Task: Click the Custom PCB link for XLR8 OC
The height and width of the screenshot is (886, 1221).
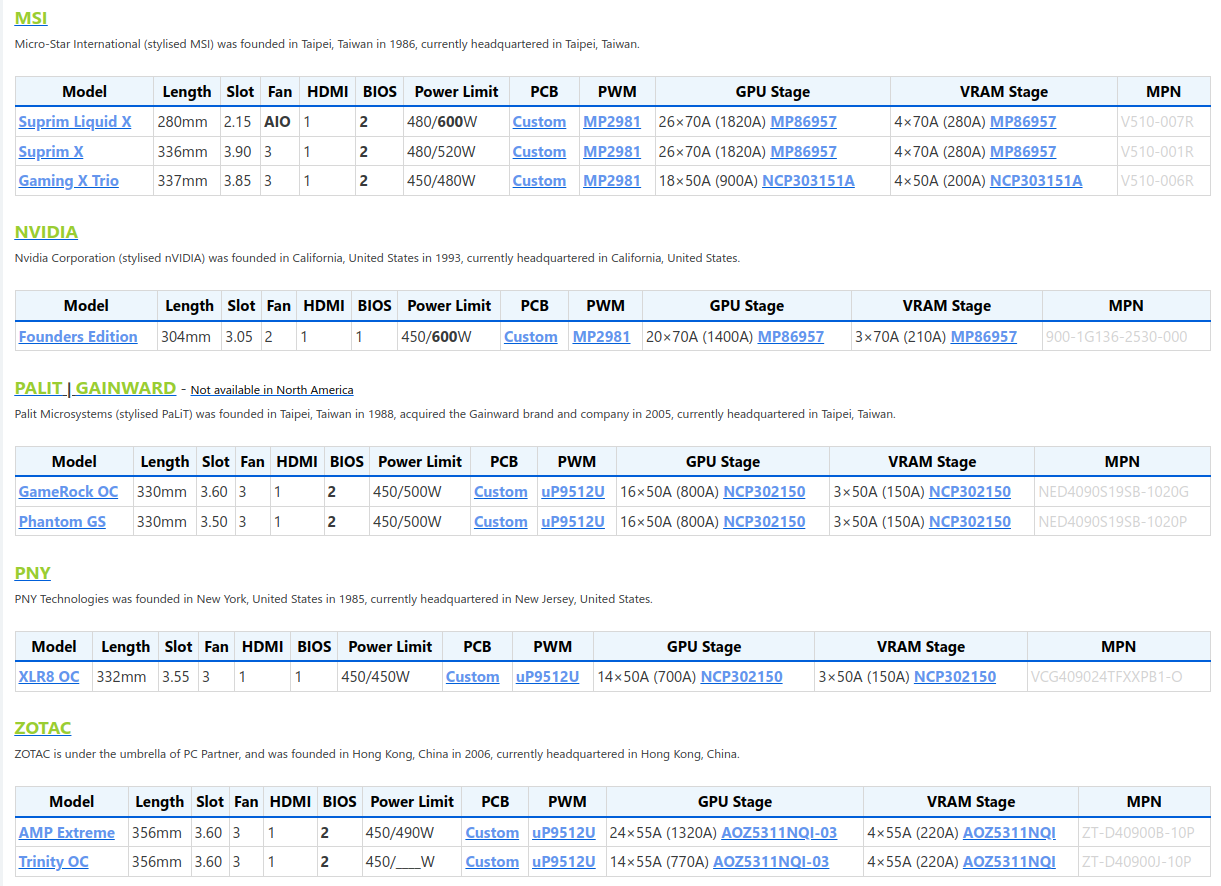Action: [473, 677]
